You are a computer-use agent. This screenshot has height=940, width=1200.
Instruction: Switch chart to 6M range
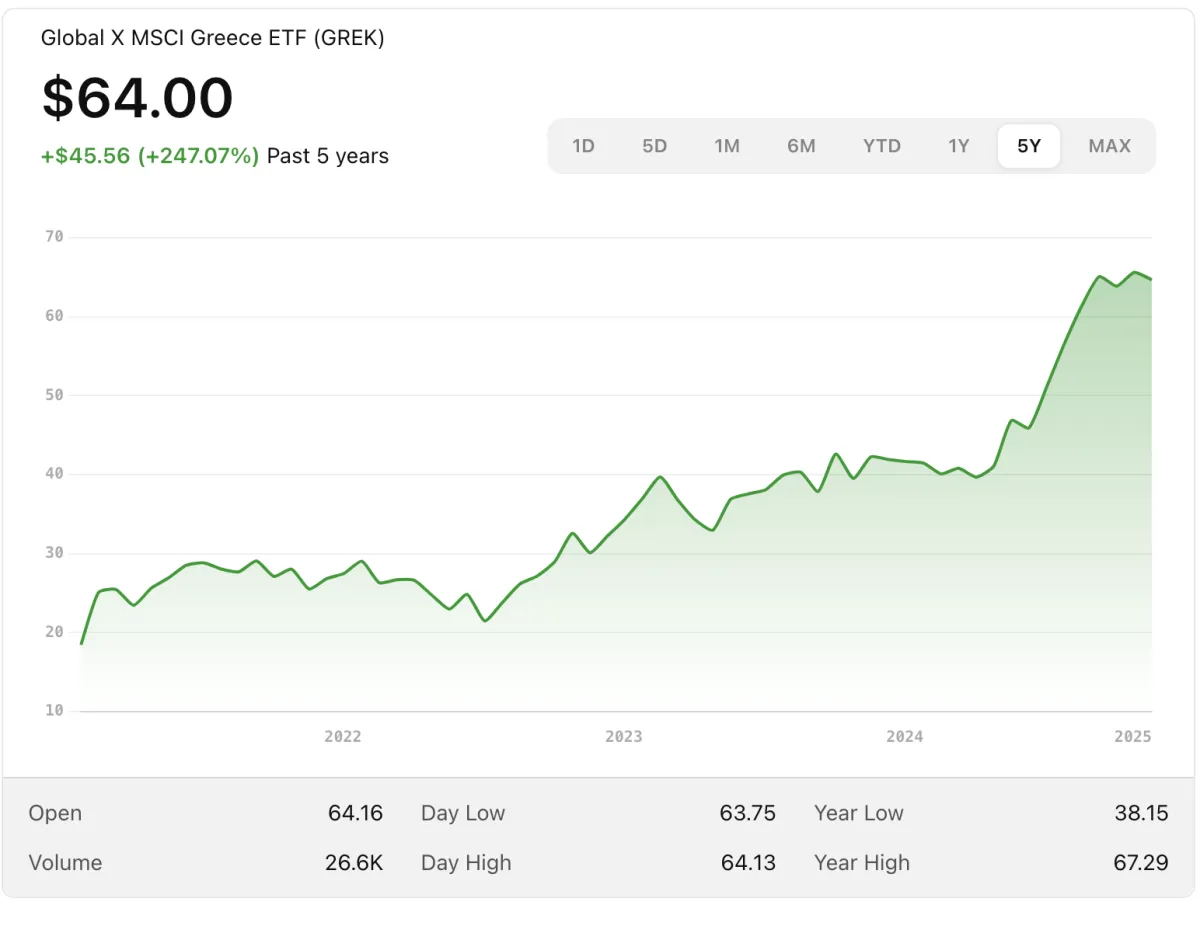(x=801, y=146)
